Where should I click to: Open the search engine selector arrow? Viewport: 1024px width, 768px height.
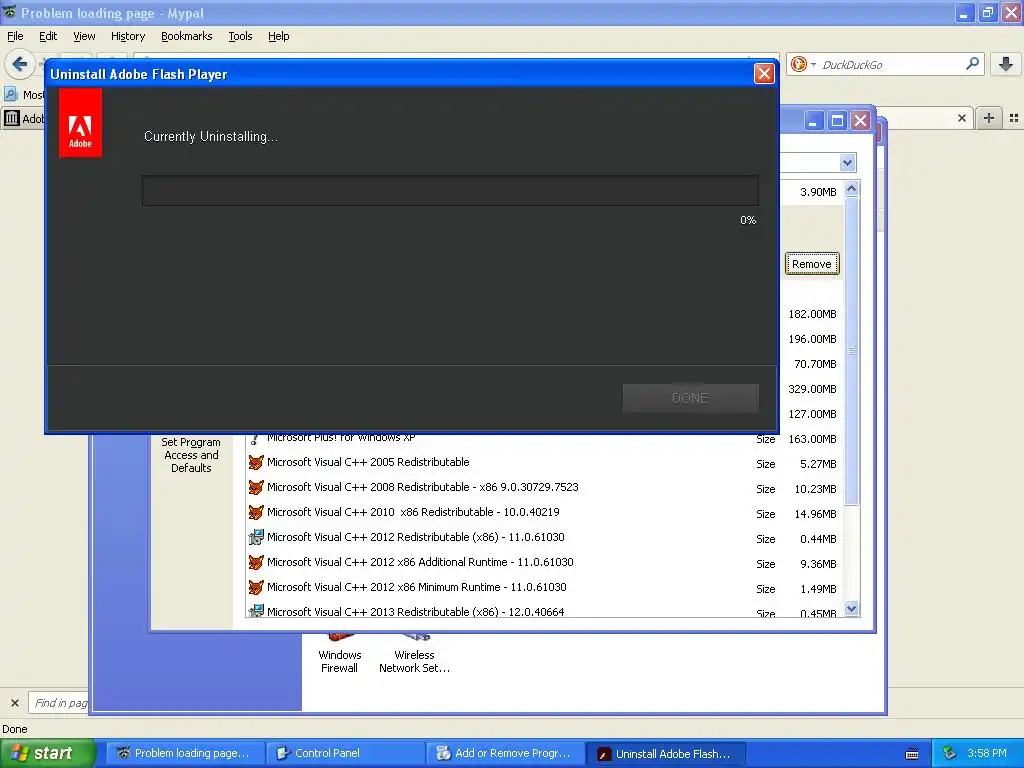tap(814, 64)
